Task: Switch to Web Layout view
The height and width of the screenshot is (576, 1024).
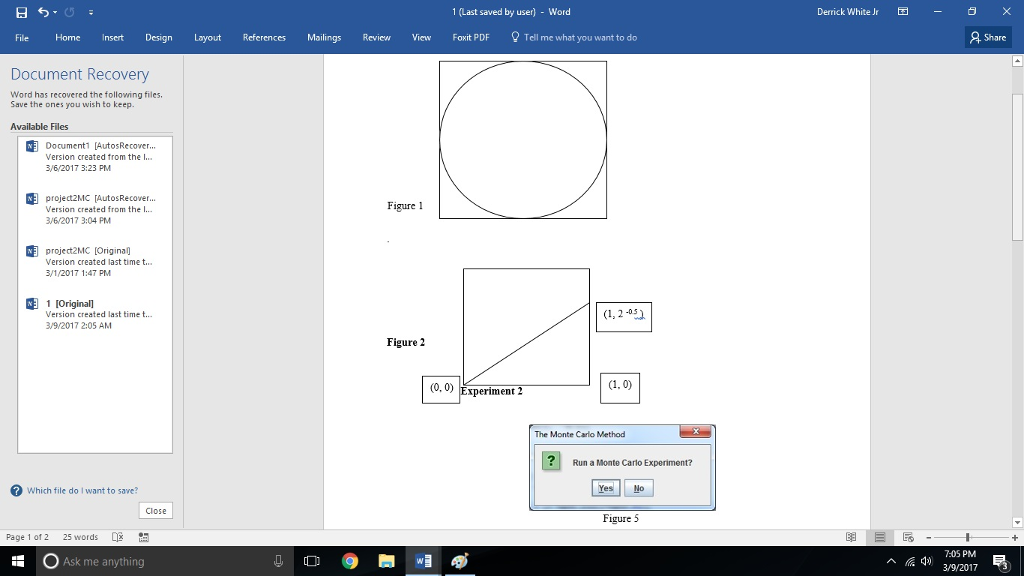Action: click(x=908, y=537)
